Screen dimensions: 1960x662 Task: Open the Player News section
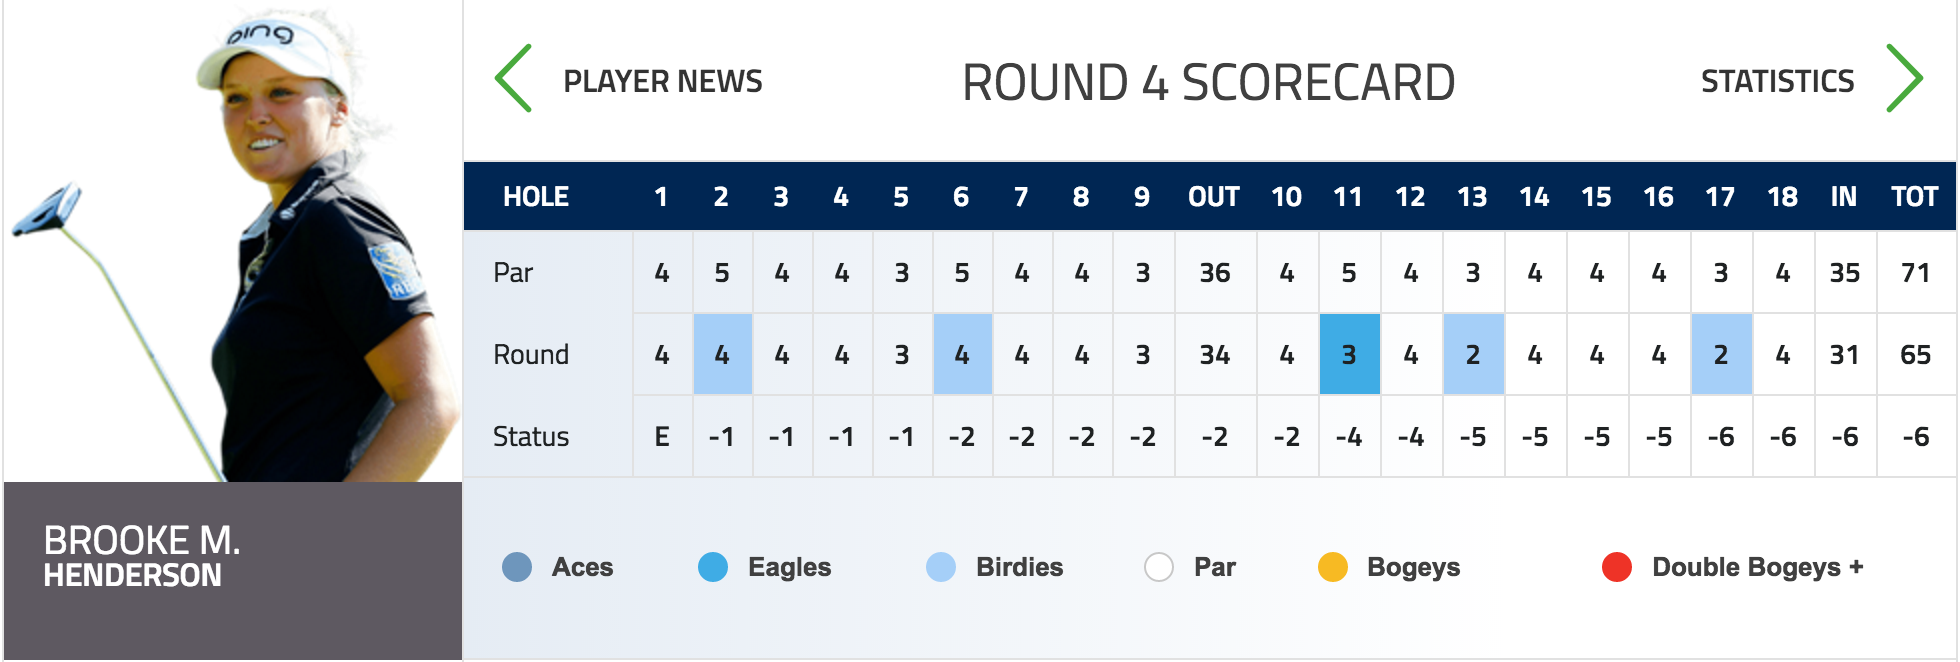tap(663, 81)
